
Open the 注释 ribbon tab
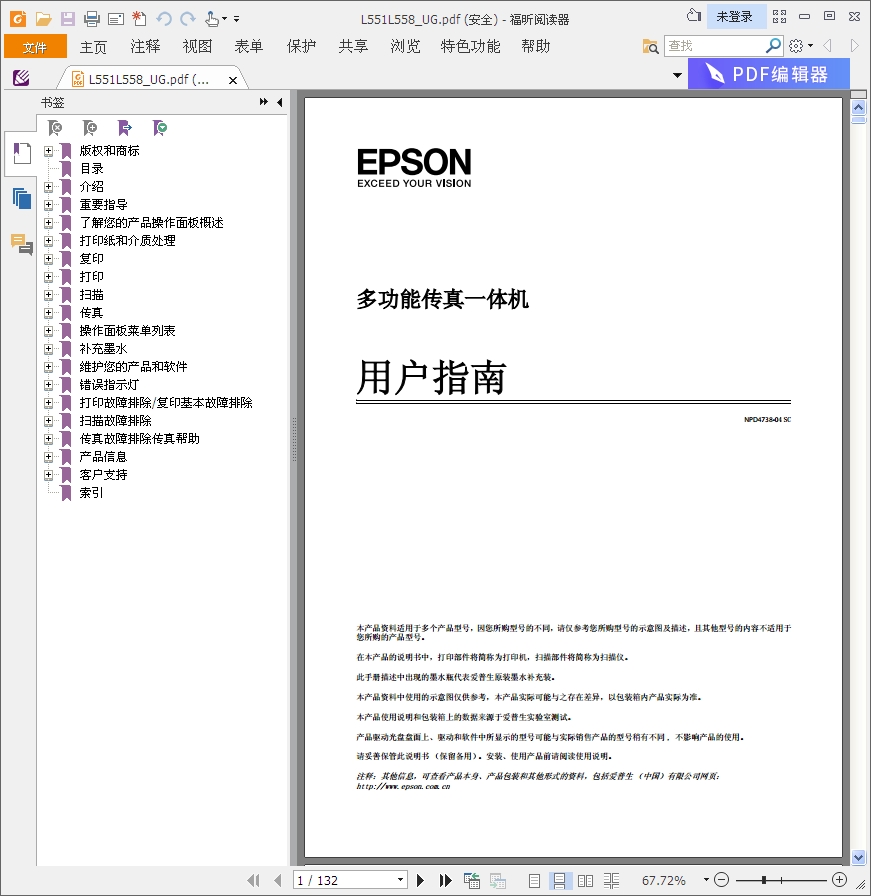coord(145,46)
